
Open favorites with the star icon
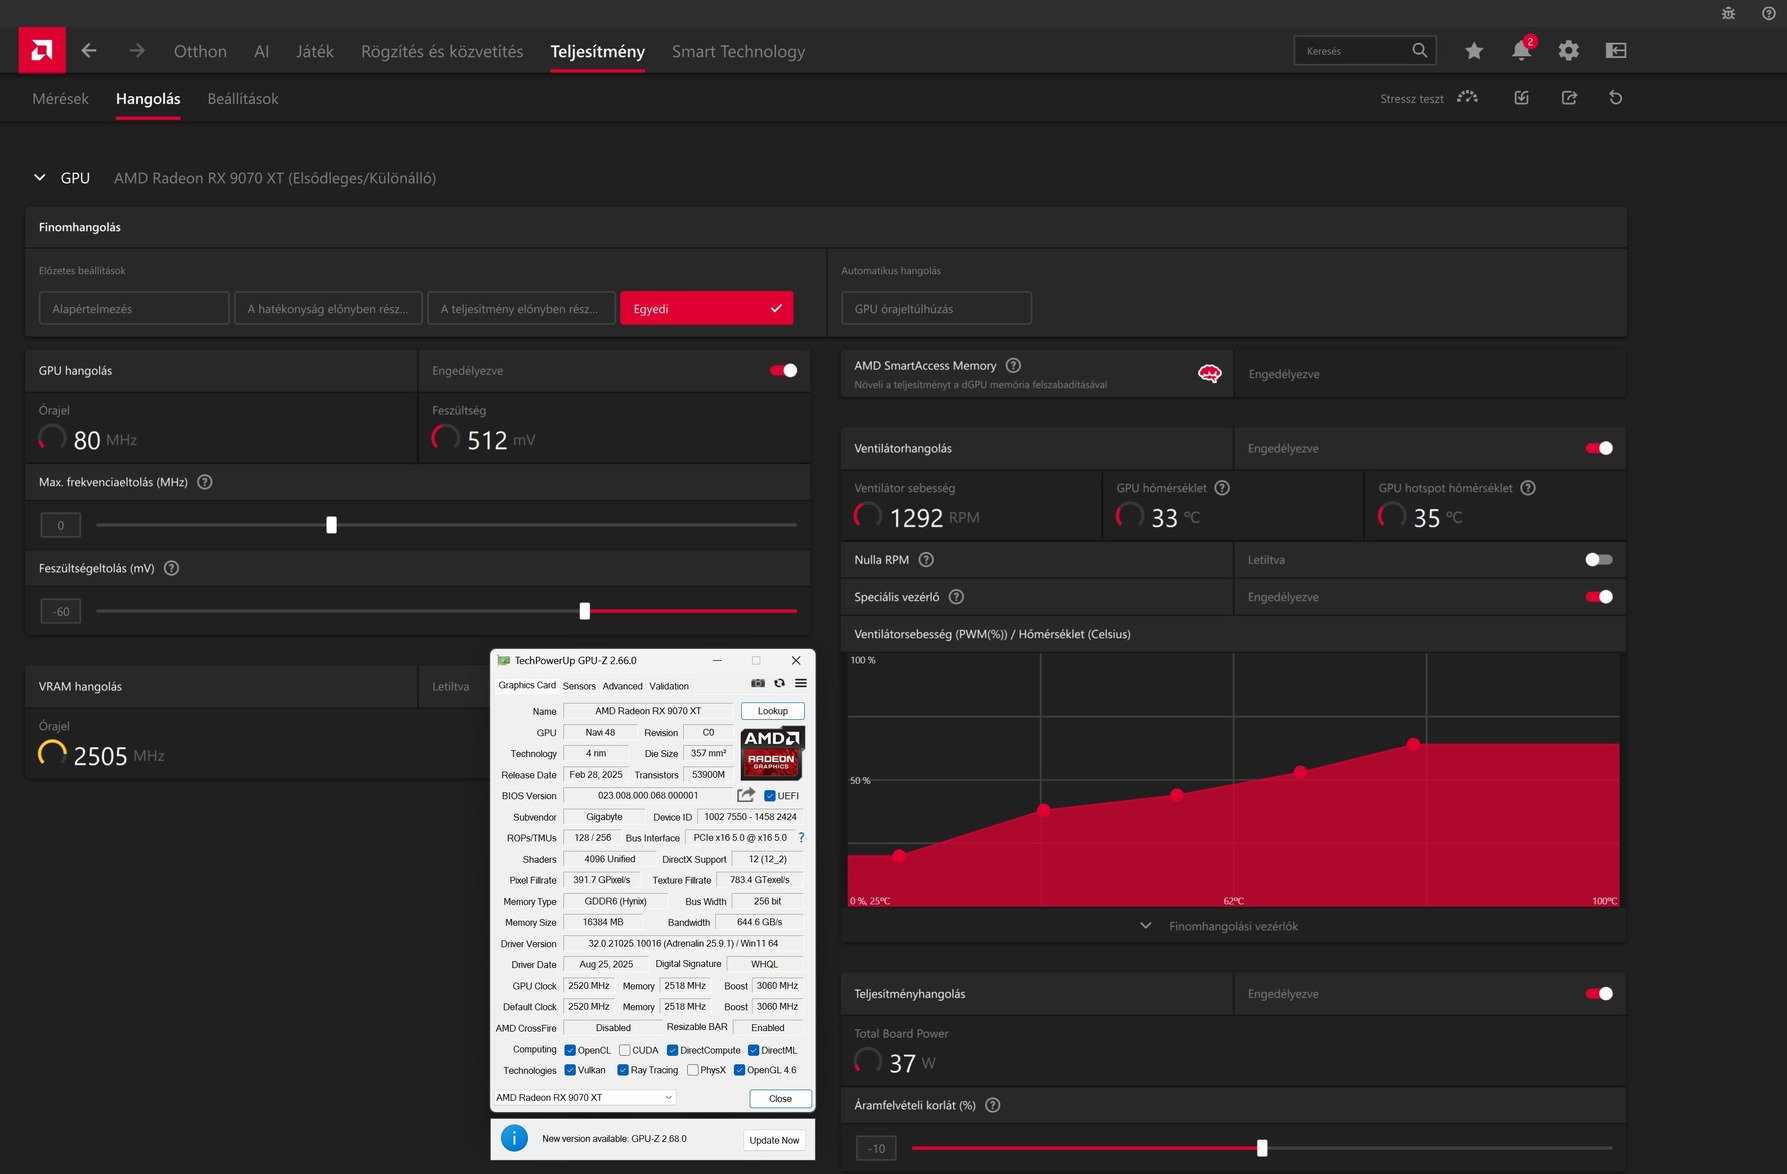click(x=1474, y=51)
